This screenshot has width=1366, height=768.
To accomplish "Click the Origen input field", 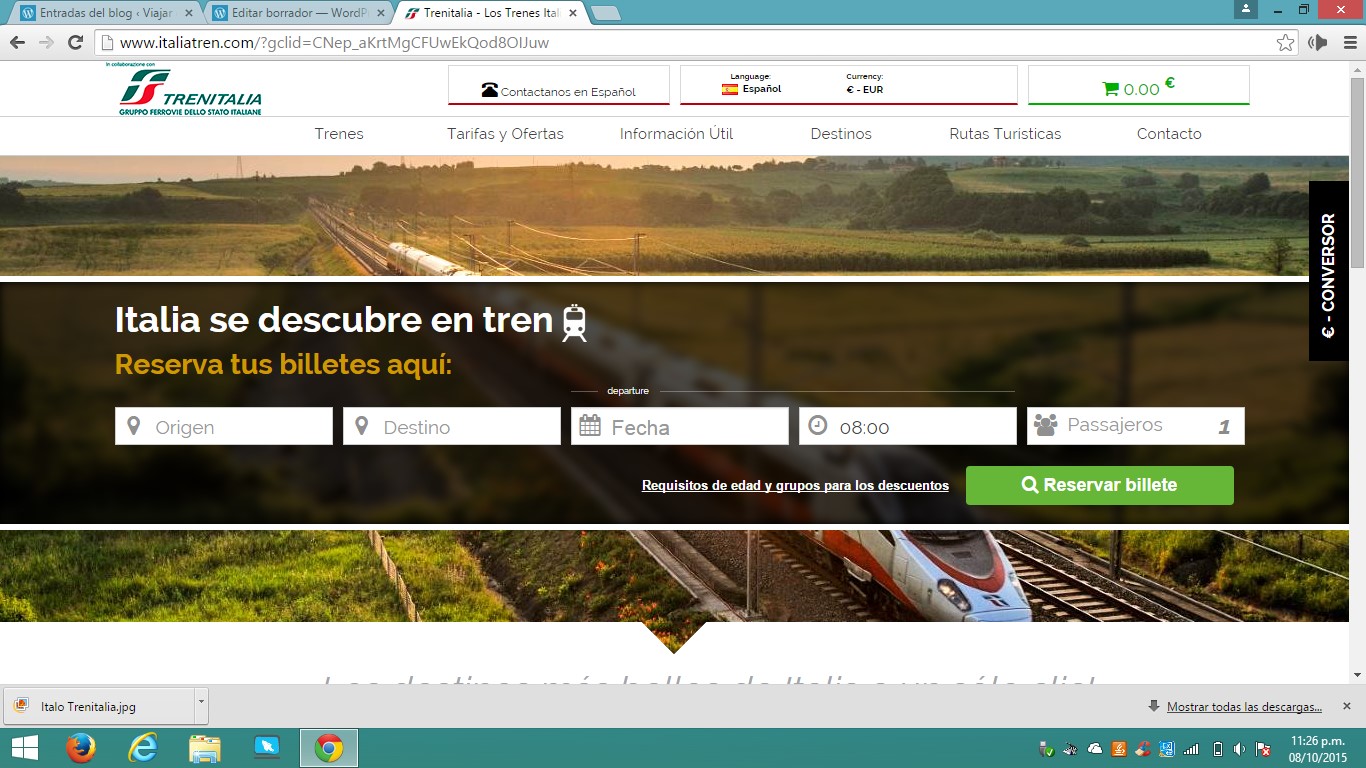I will [224, 427].
